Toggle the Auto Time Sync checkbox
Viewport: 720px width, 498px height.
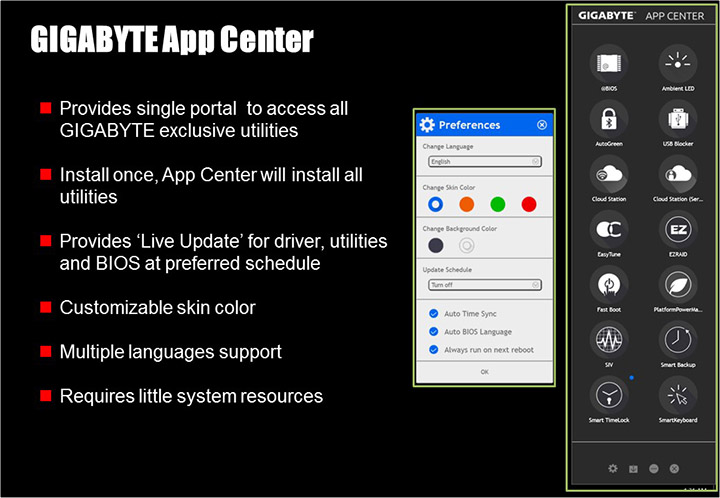tap(433, 313)
